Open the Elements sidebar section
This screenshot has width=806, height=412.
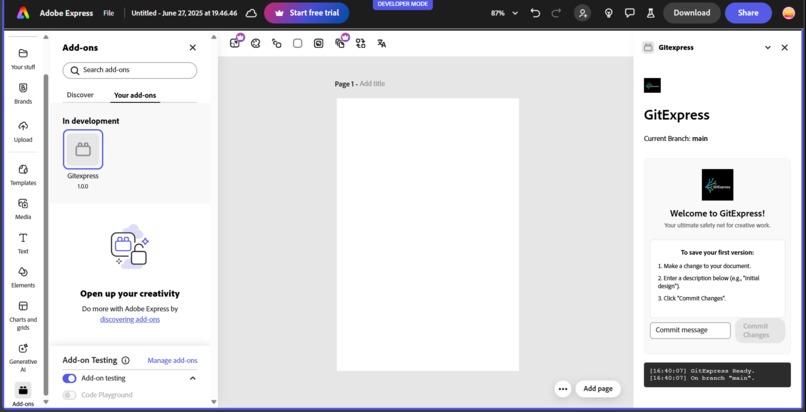coord(23,277)
